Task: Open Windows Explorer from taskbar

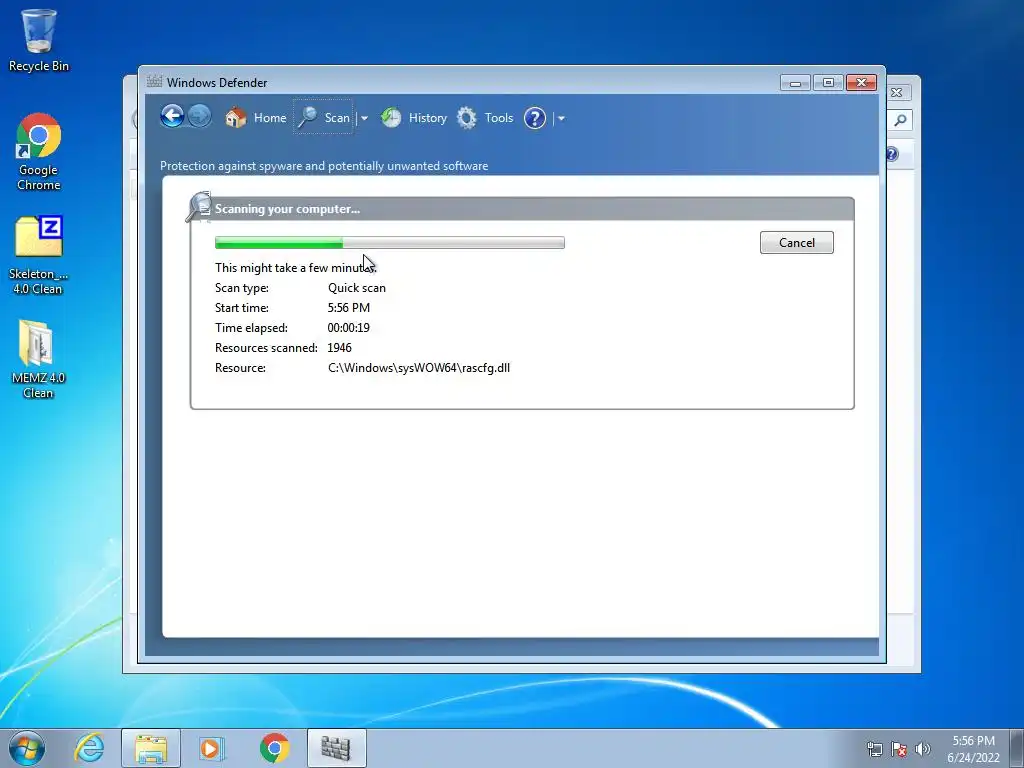Action: tap(151, 748)
